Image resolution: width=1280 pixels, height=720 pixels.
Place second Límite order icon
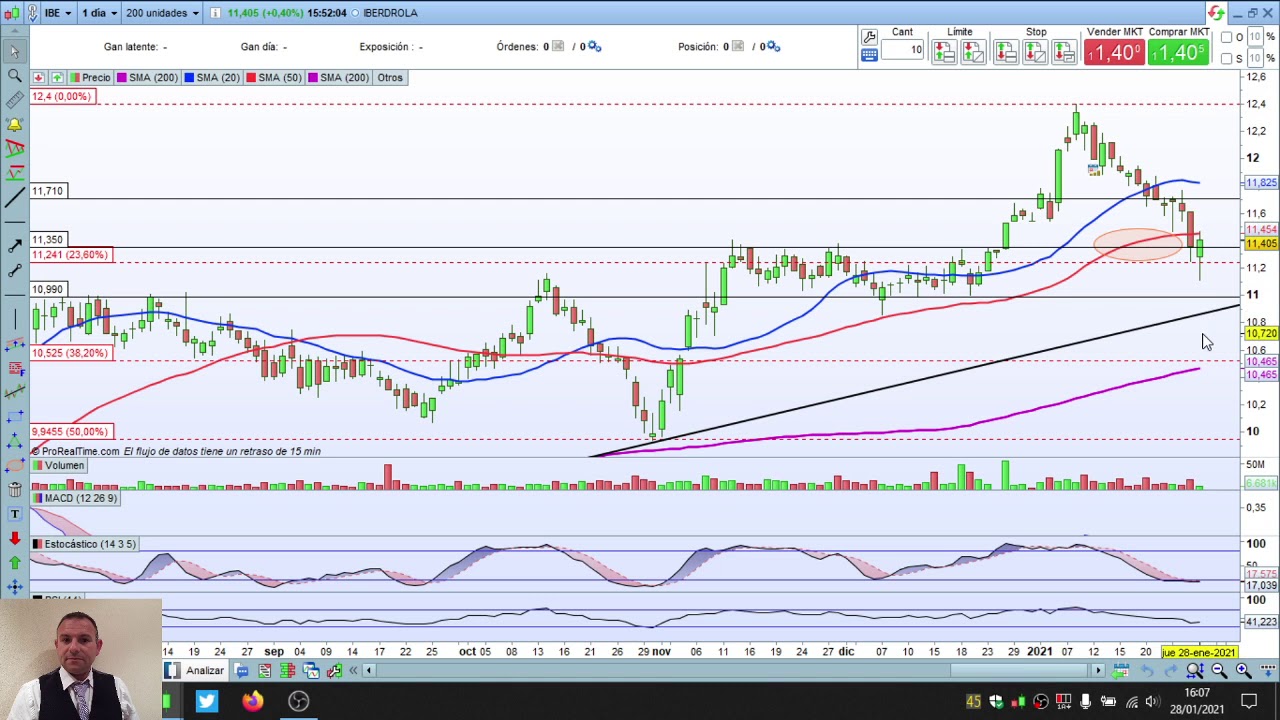[973, 52]
